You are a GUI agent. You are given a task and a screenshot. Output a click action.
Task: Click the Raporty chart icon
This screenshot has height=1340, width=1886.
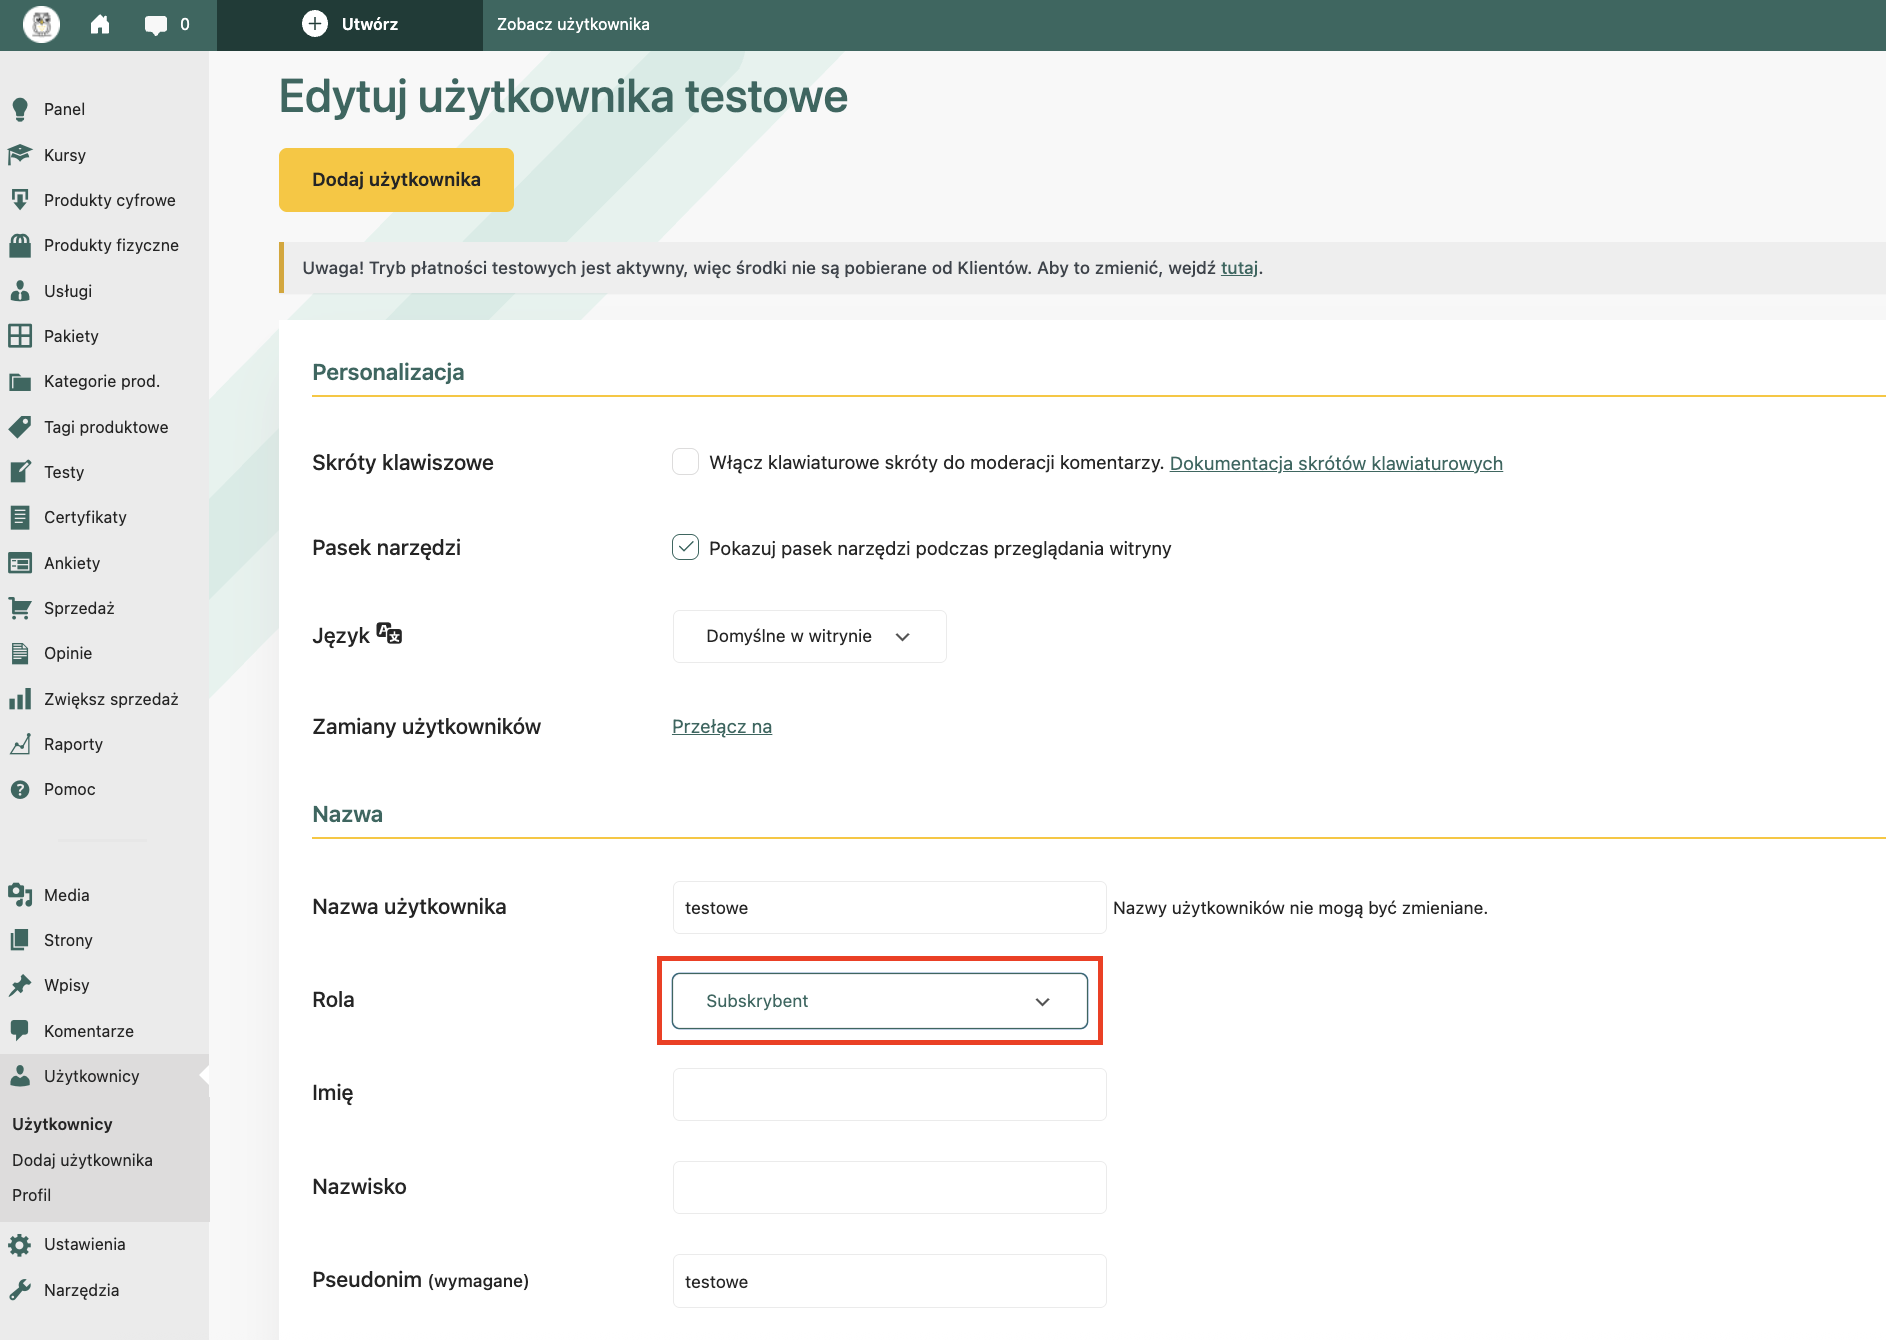pyautogui.click(x=20, y=744)
